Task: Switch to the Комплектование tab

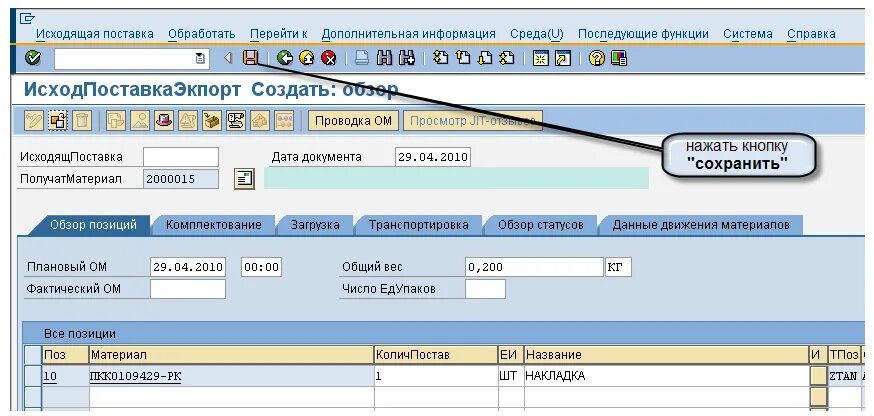Action: [213, 225]
